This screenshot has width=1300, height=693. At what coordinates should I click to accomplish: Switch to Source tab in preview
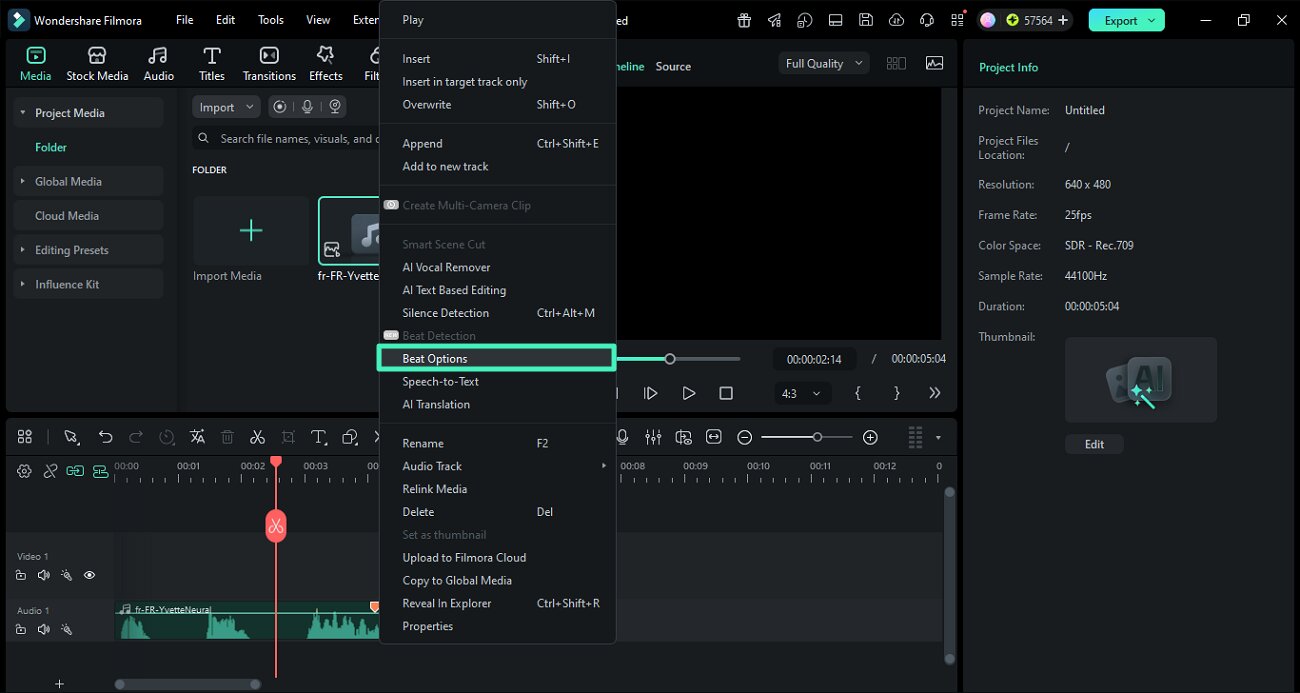click(x=673, y=66)
